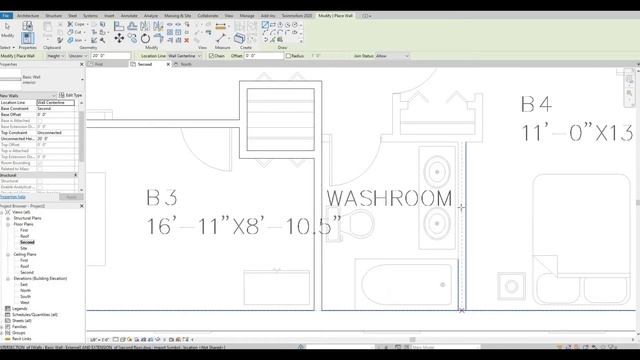This screenshot has height=360, width=640.
Task: Select the Offset tool
Action: click(132, 26)
